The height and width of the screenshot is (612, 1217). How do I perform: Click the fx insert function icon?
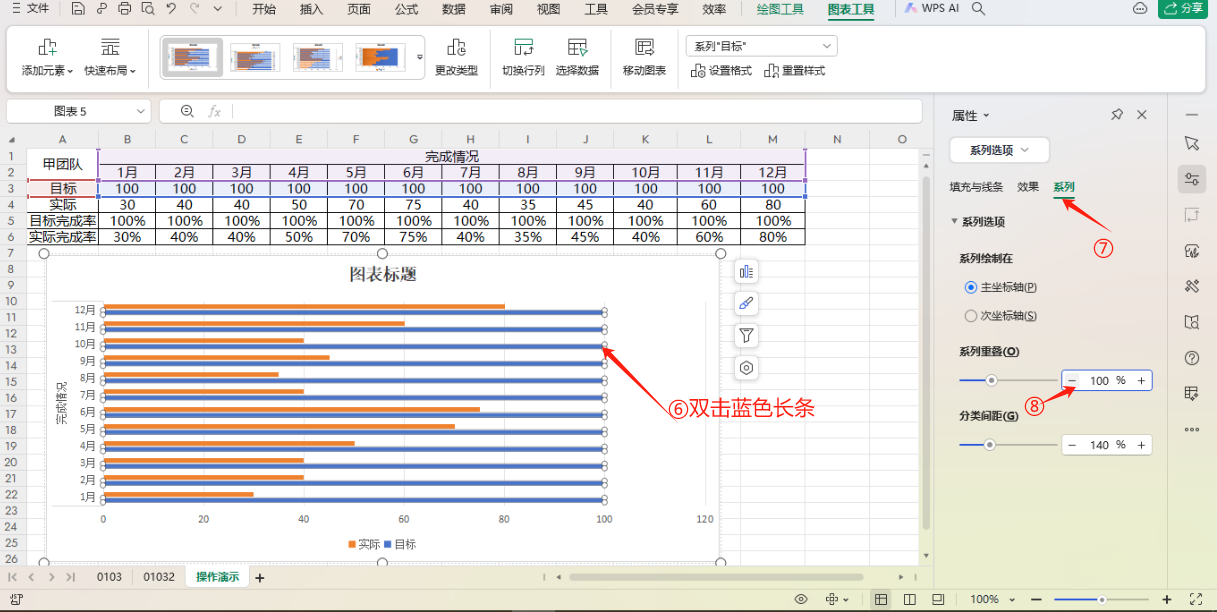click(214, 111)
